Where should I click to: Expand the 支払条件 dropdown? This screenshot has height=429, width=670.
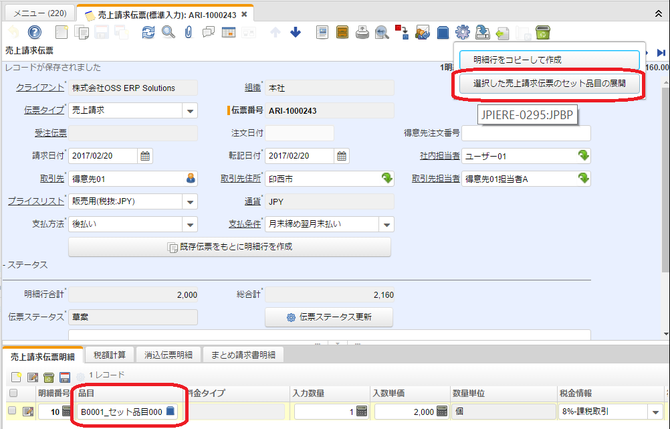tap(387, 224)
